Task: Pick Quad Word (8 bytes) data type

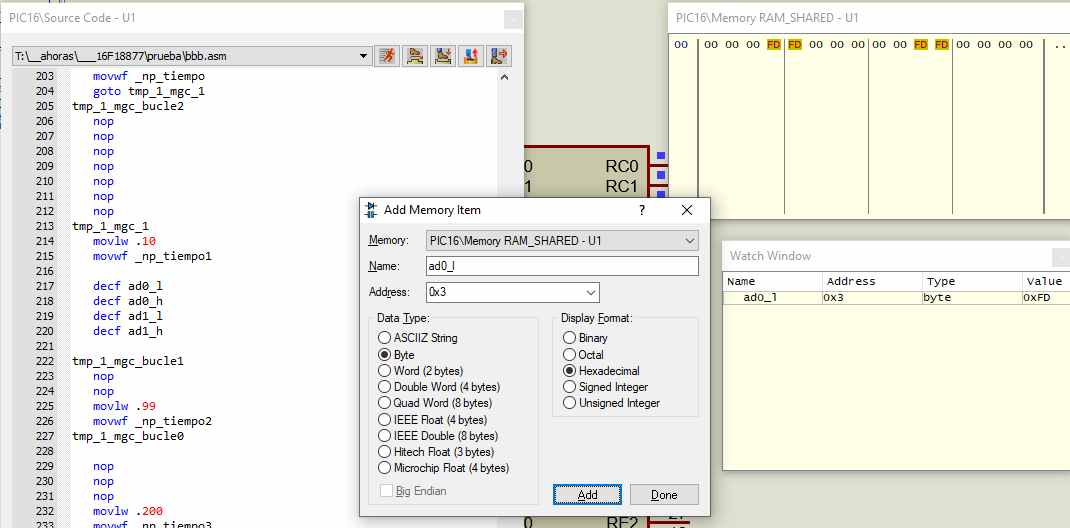Action: (x=433, y=403)
